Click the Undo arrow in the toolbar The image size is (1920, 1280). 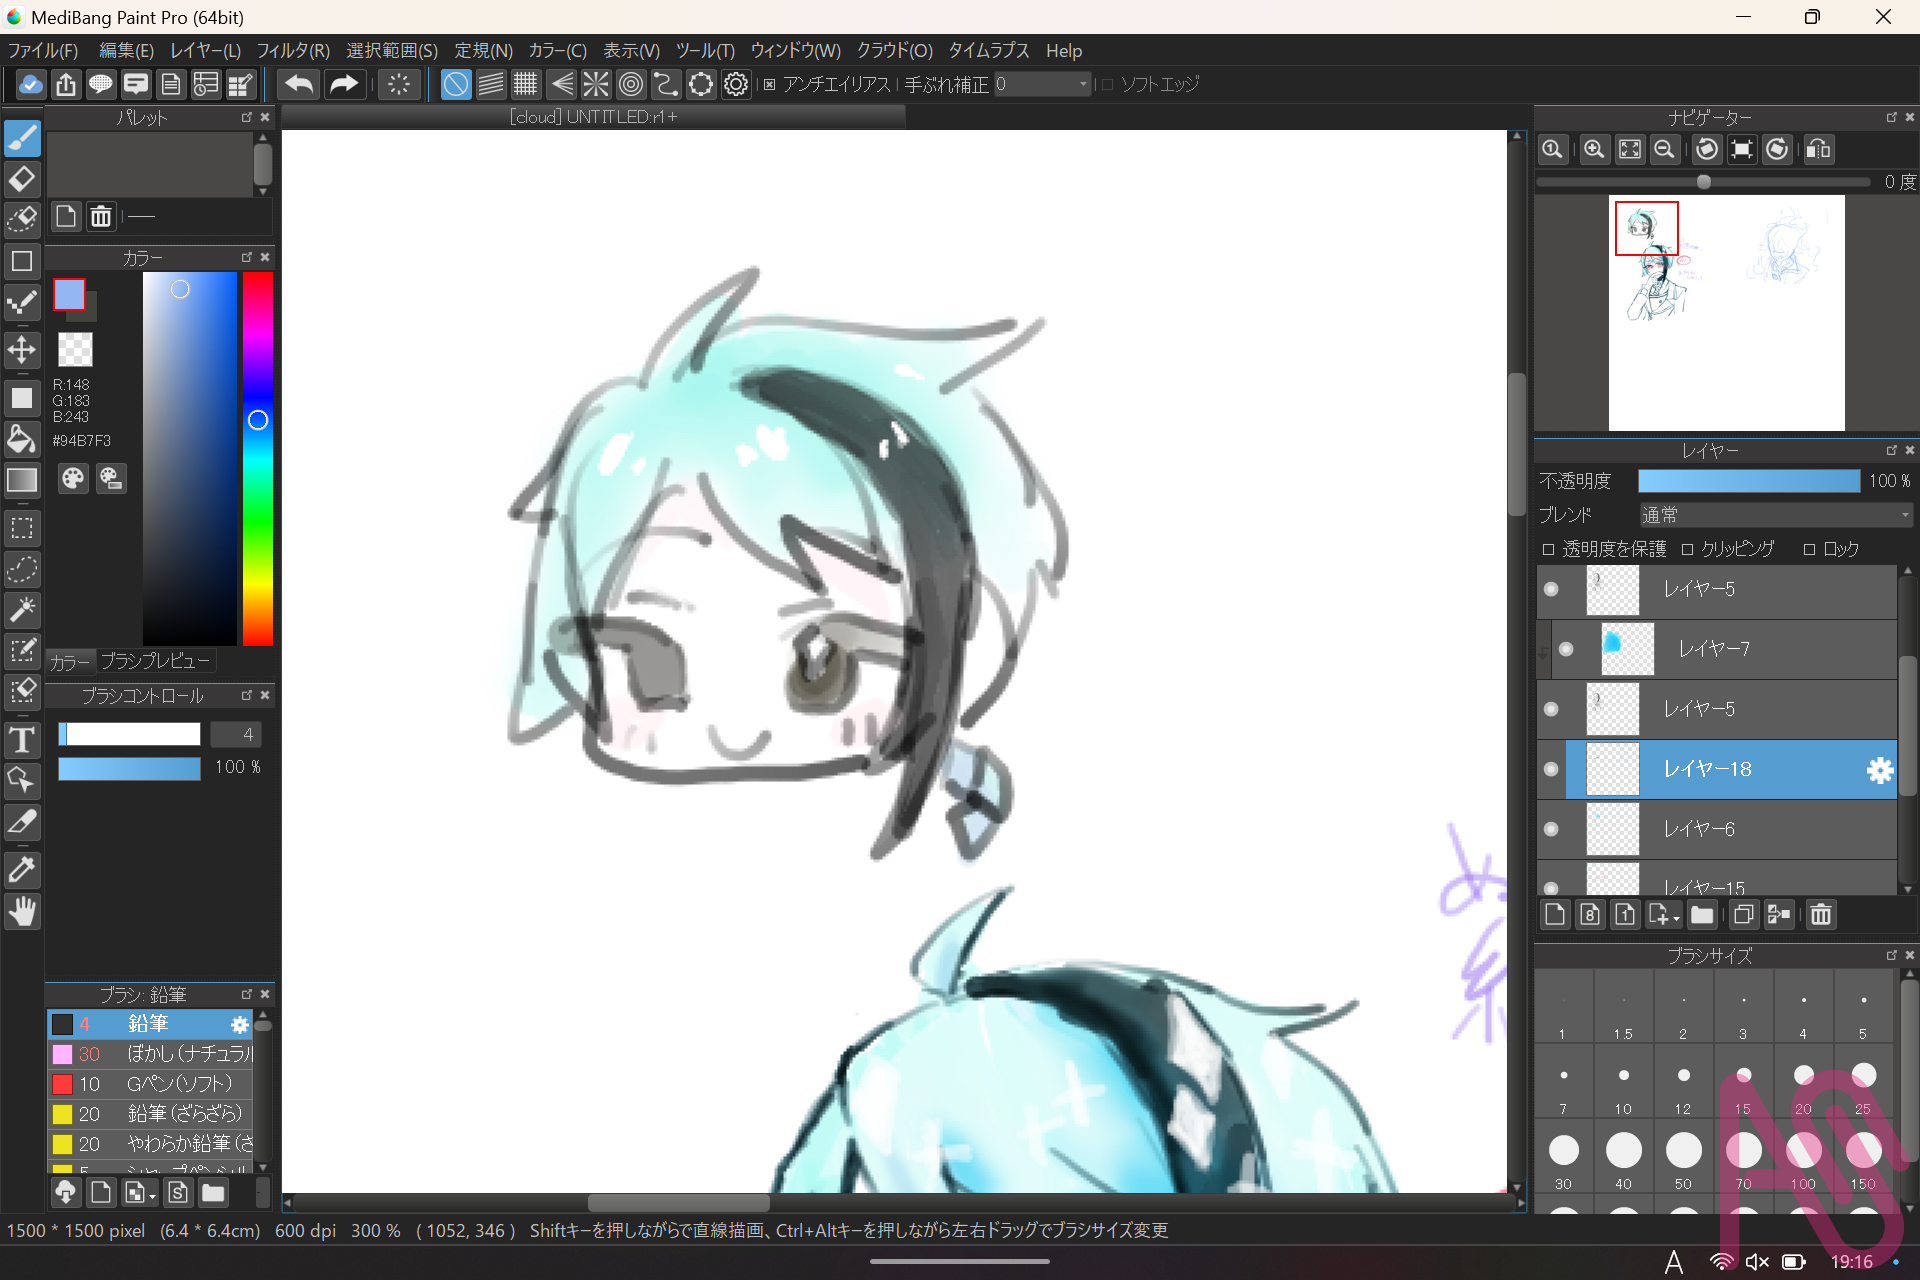tap(297, 84)
